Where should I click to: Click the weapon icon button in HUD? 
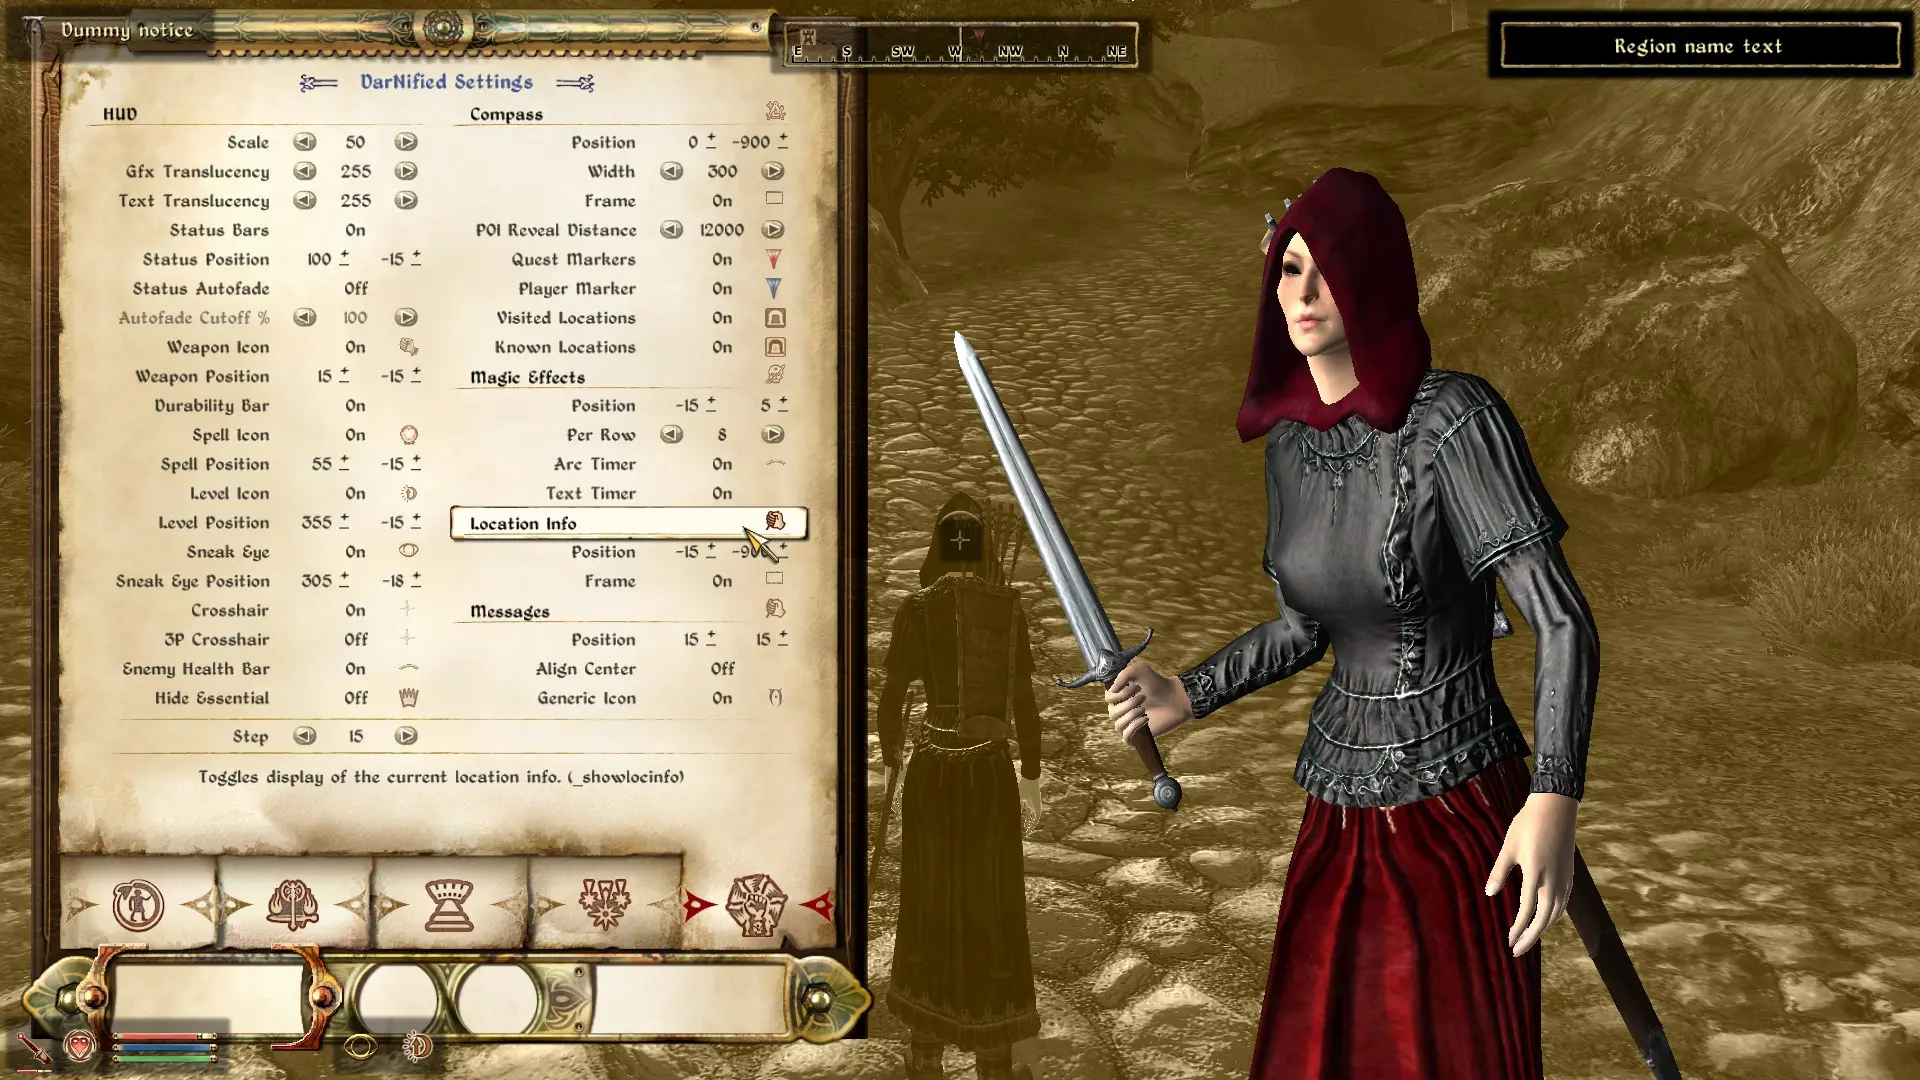click(x=406, y=347)
